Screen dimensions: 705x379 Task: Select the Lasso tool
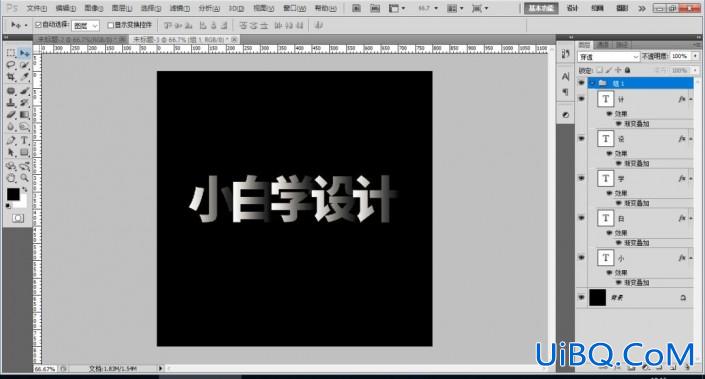pos(11,65)
